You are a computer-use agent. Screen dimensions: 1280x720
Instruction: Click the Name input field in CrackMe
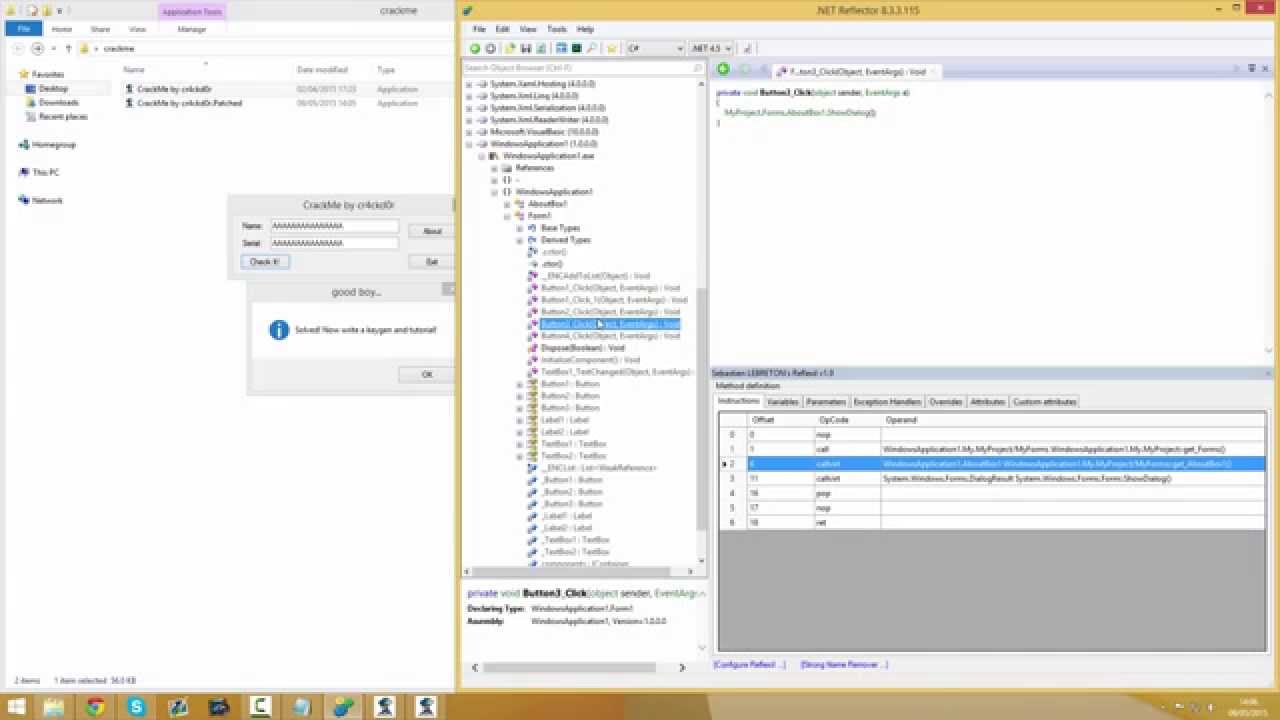pos(334,226)
